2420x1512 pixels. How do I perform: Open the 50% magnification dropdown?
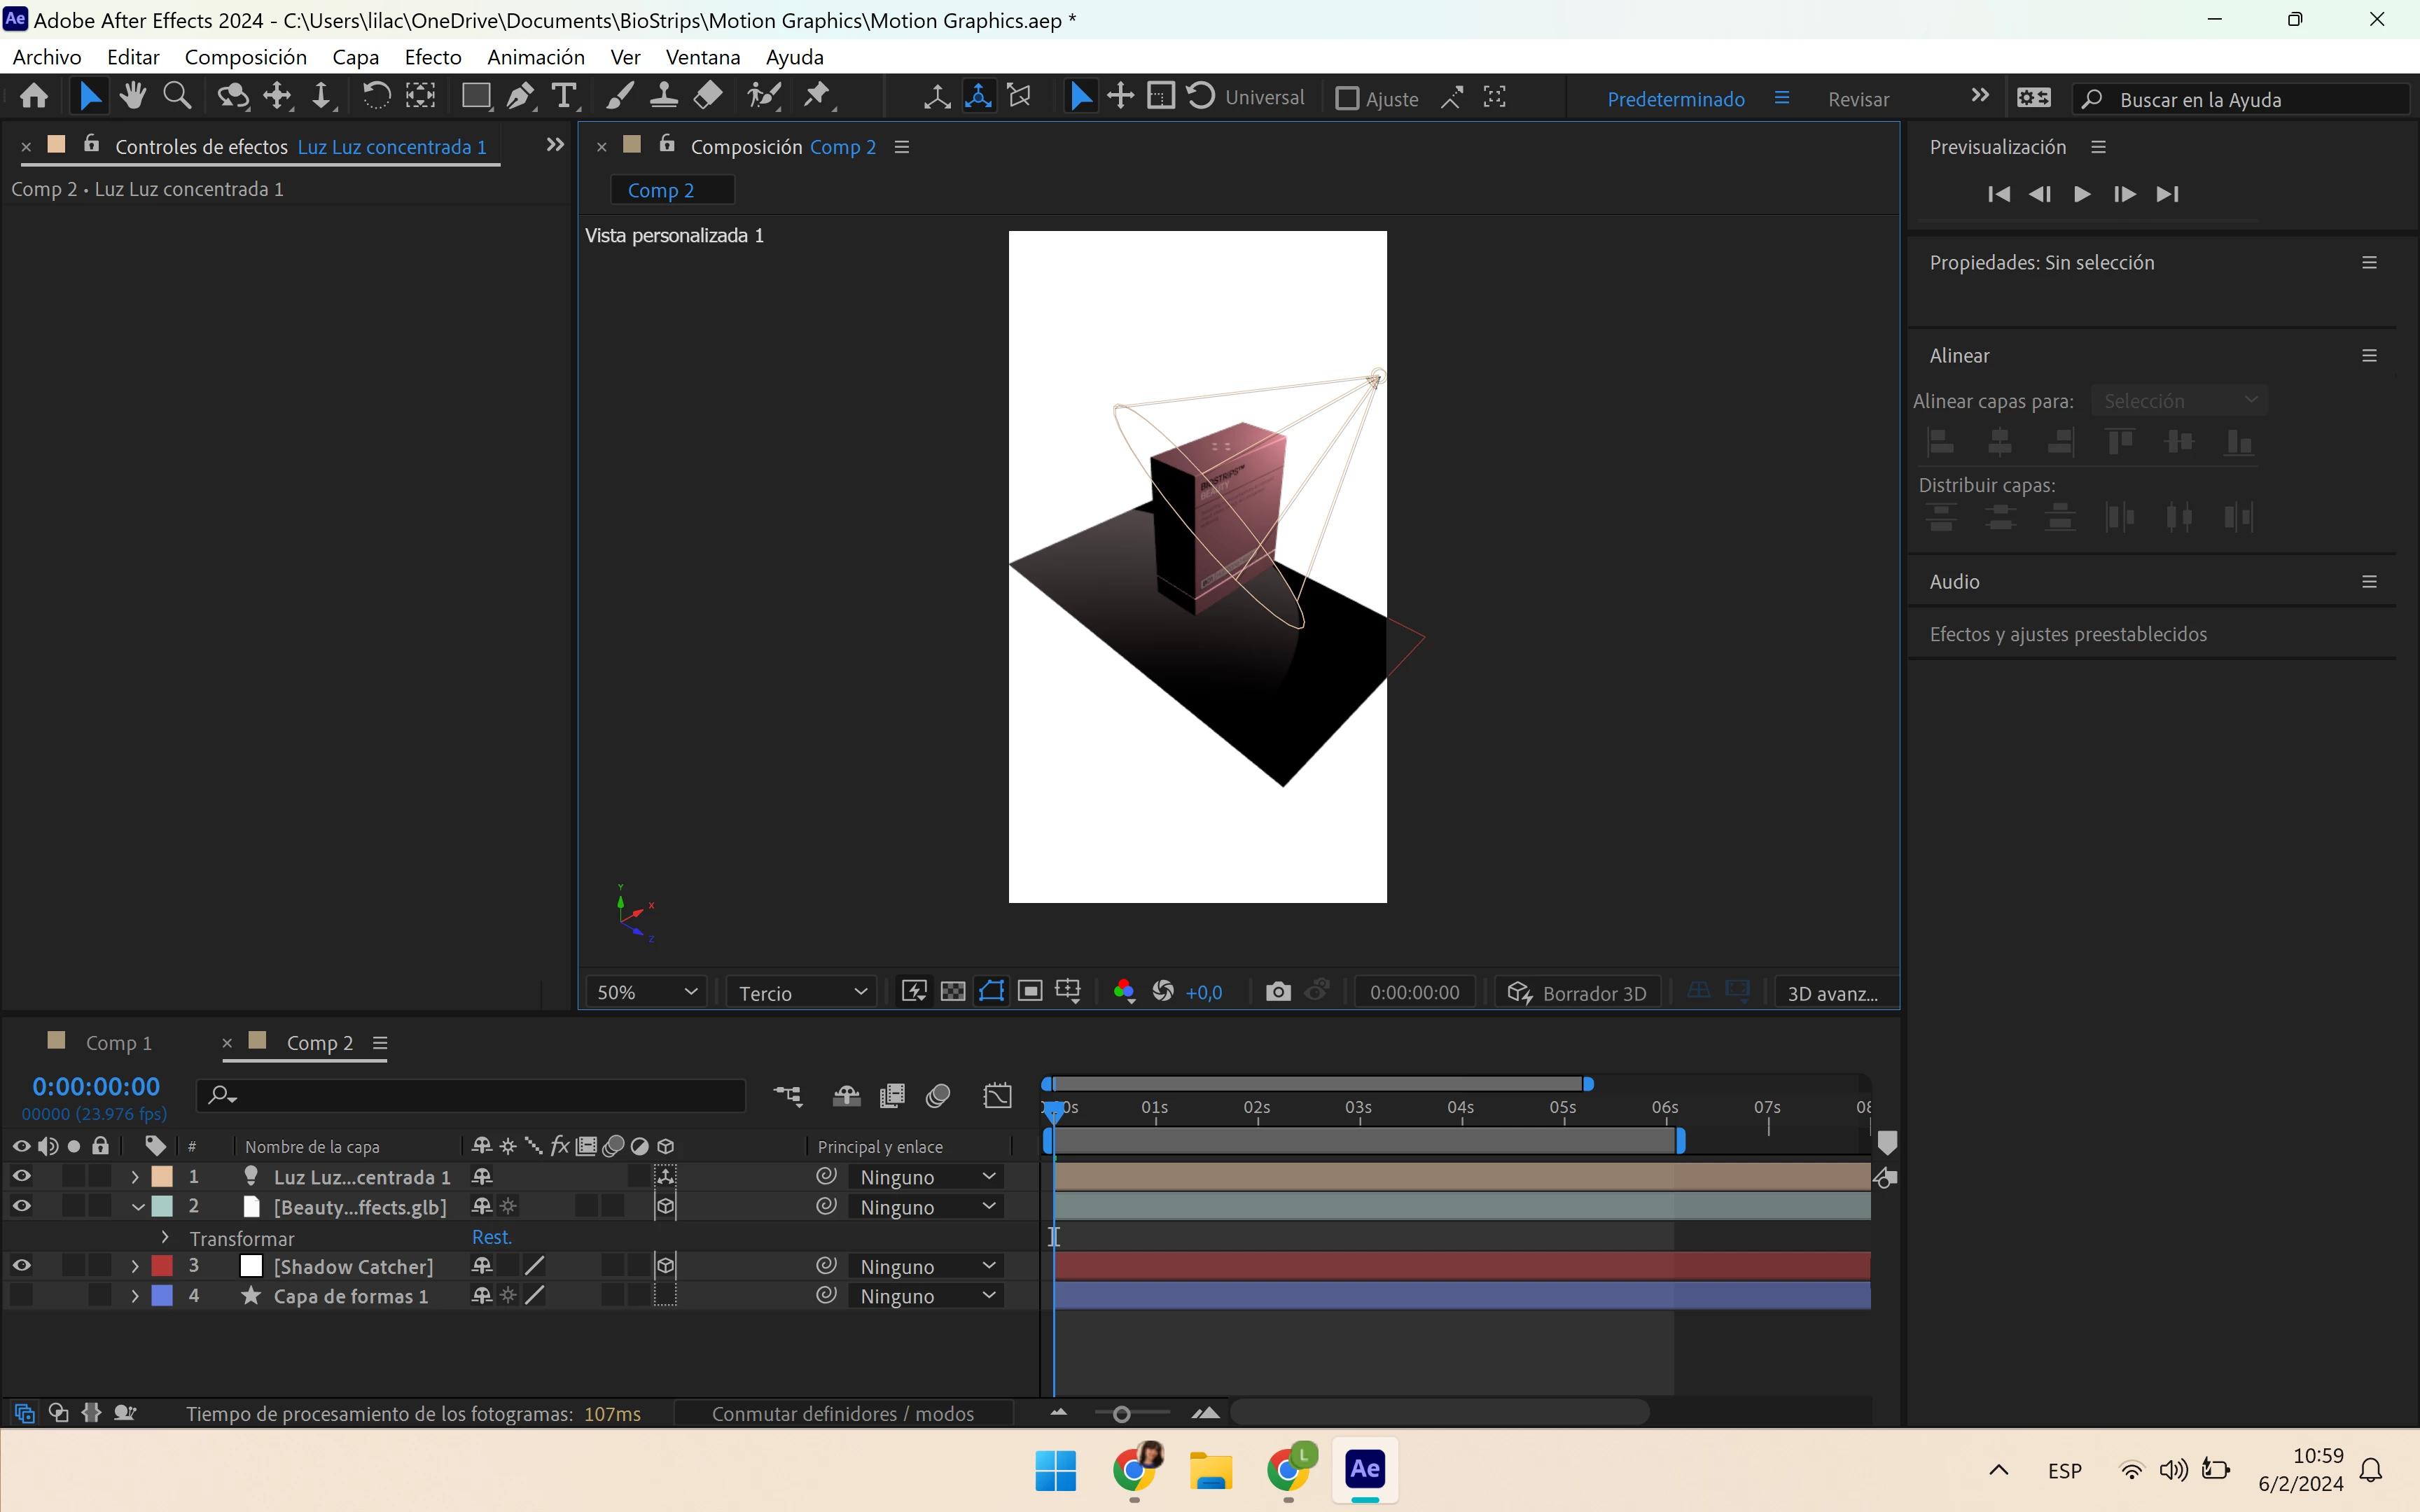(646, 992)
